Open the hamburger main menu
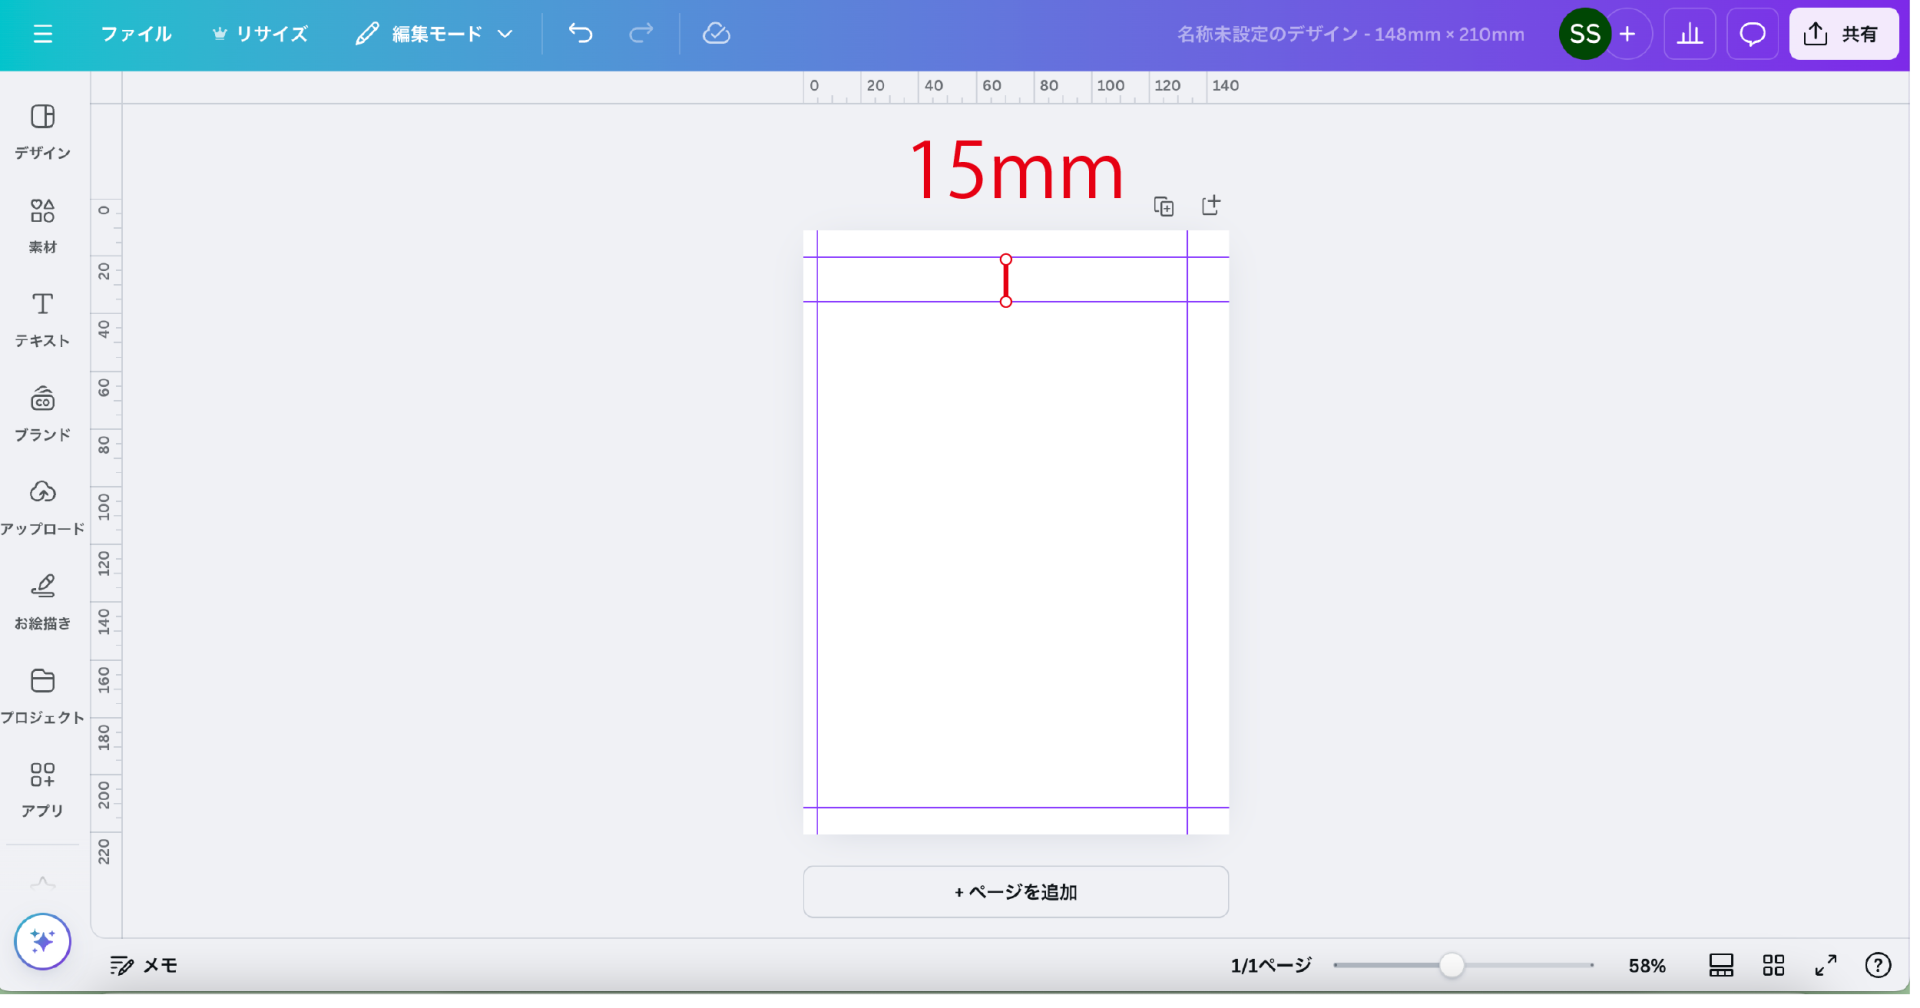 point(42,34)
